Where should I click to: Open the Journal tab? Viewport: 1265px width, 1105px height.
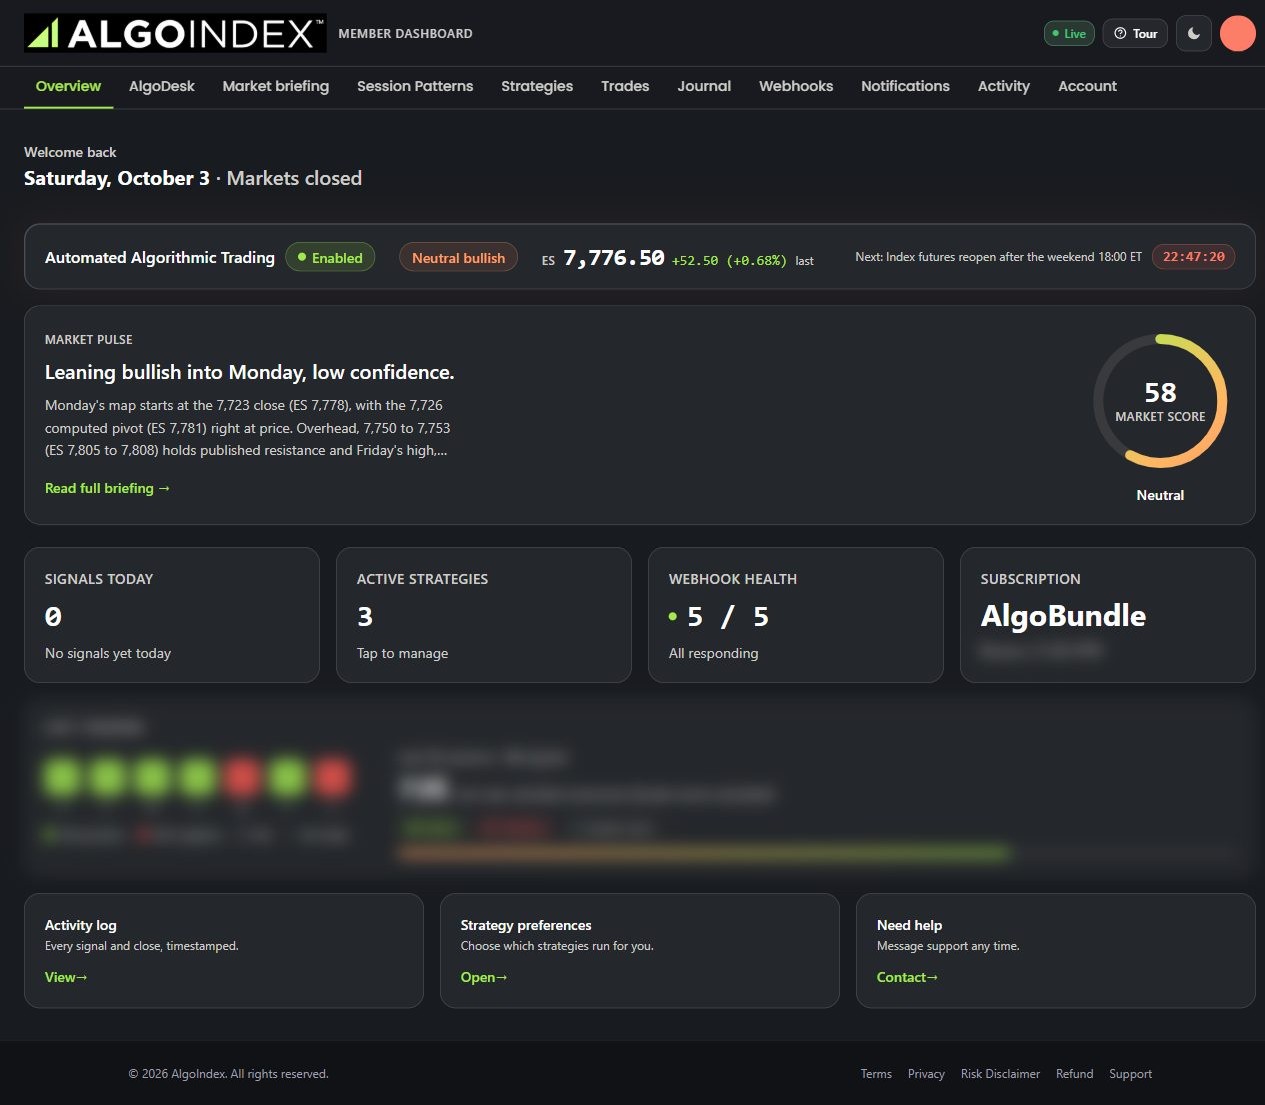[x=704, y=86]
